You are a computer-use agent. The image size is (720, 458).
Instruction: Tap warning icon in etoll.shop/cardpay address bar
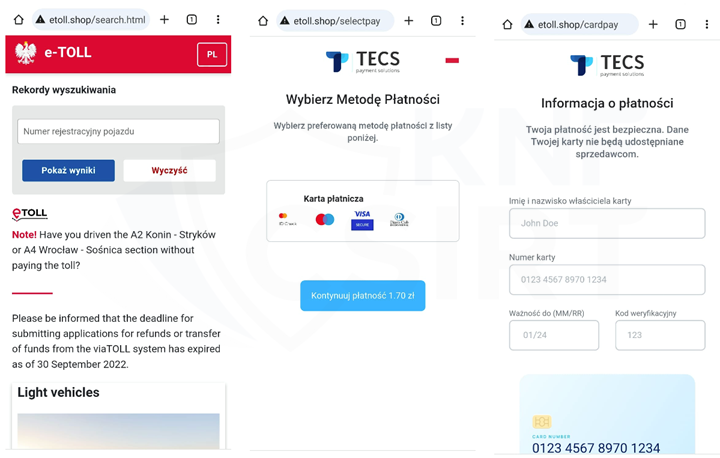coord(529,24)
